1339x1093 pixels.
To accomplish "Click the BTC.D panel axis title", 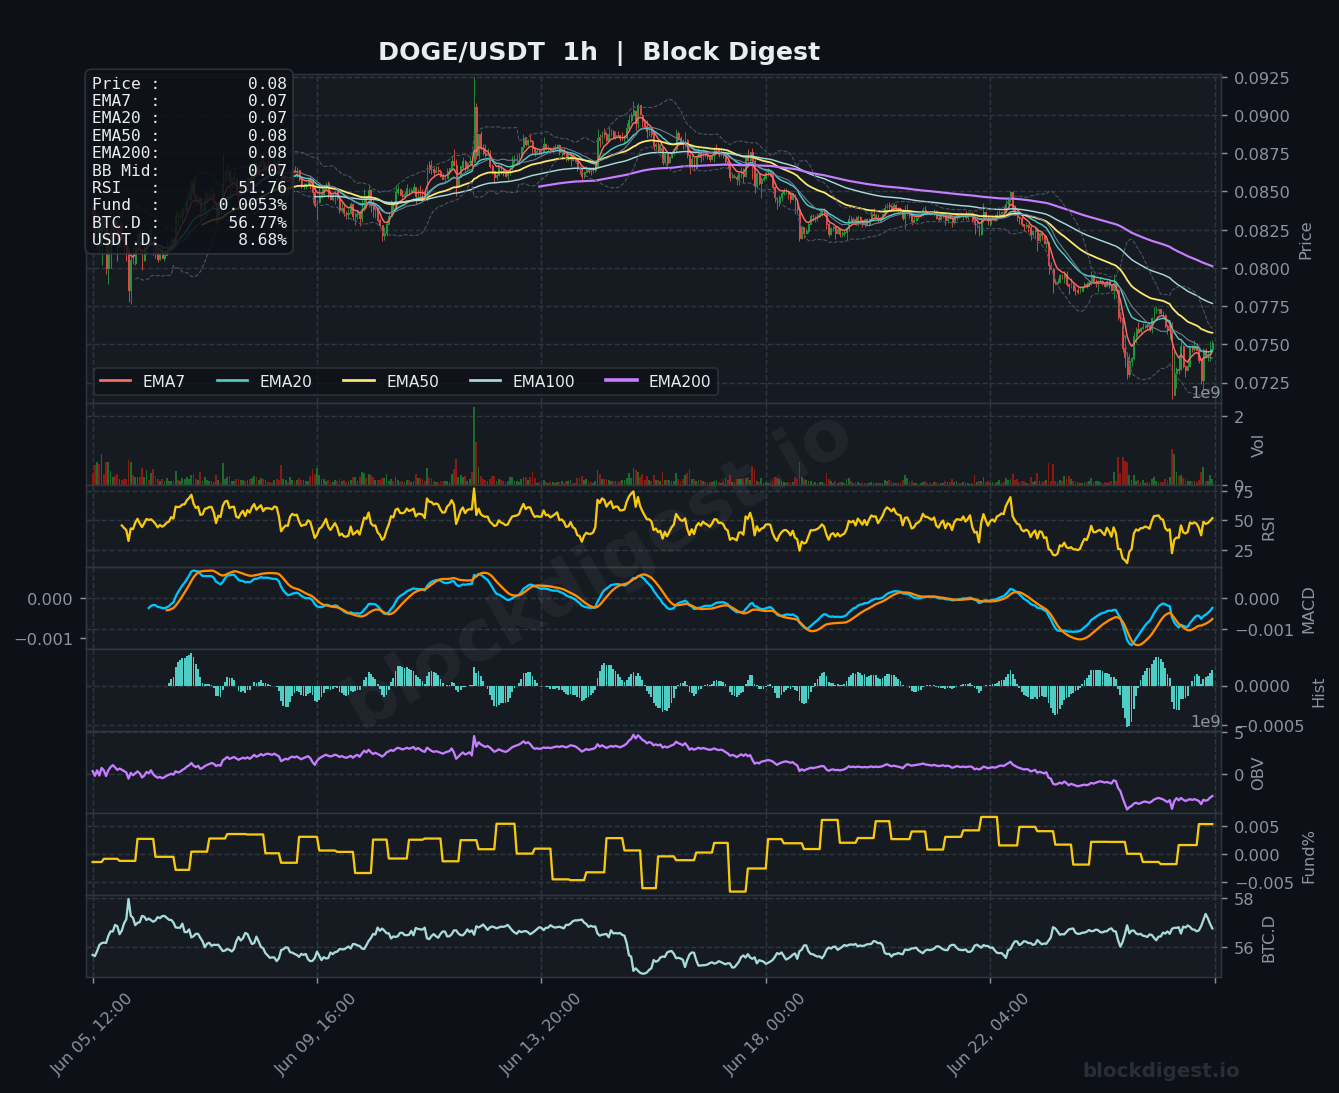I will tap(1269, 939).
